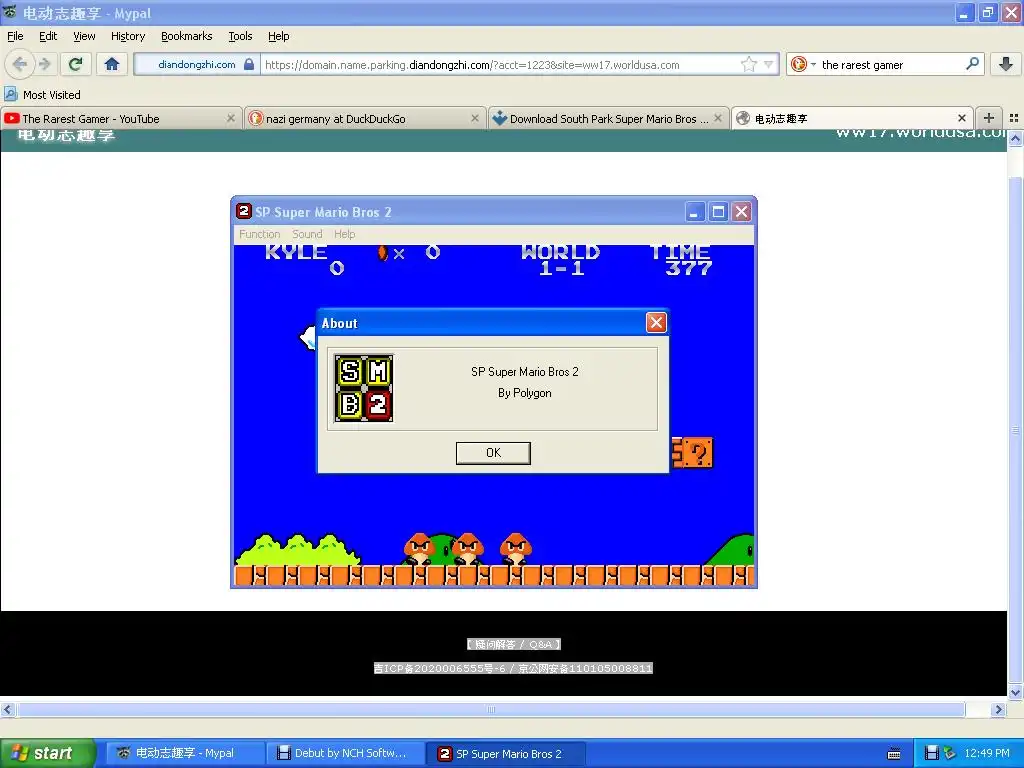Click the 京公网安备110105008811 link
The width and height of the screenshot is (1024, 768).
(x=586, y=668)
